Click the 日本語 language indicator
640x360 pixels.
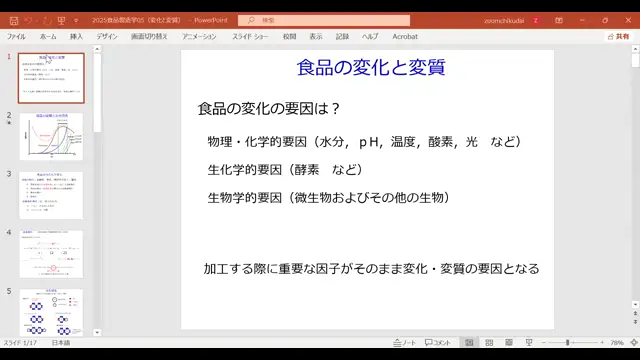tap(61, 343)
